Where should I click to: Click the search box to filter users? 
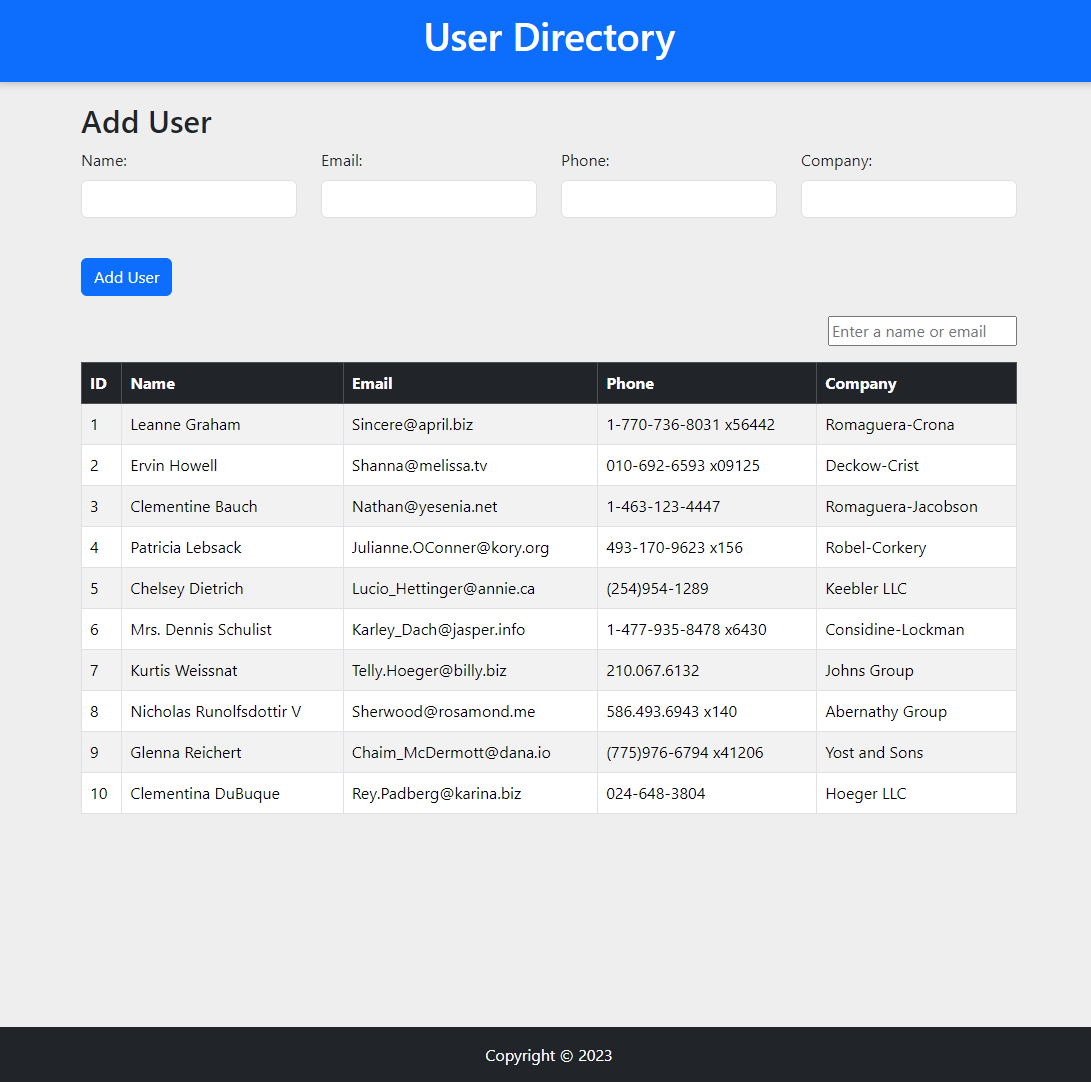(x=921, y=331)
